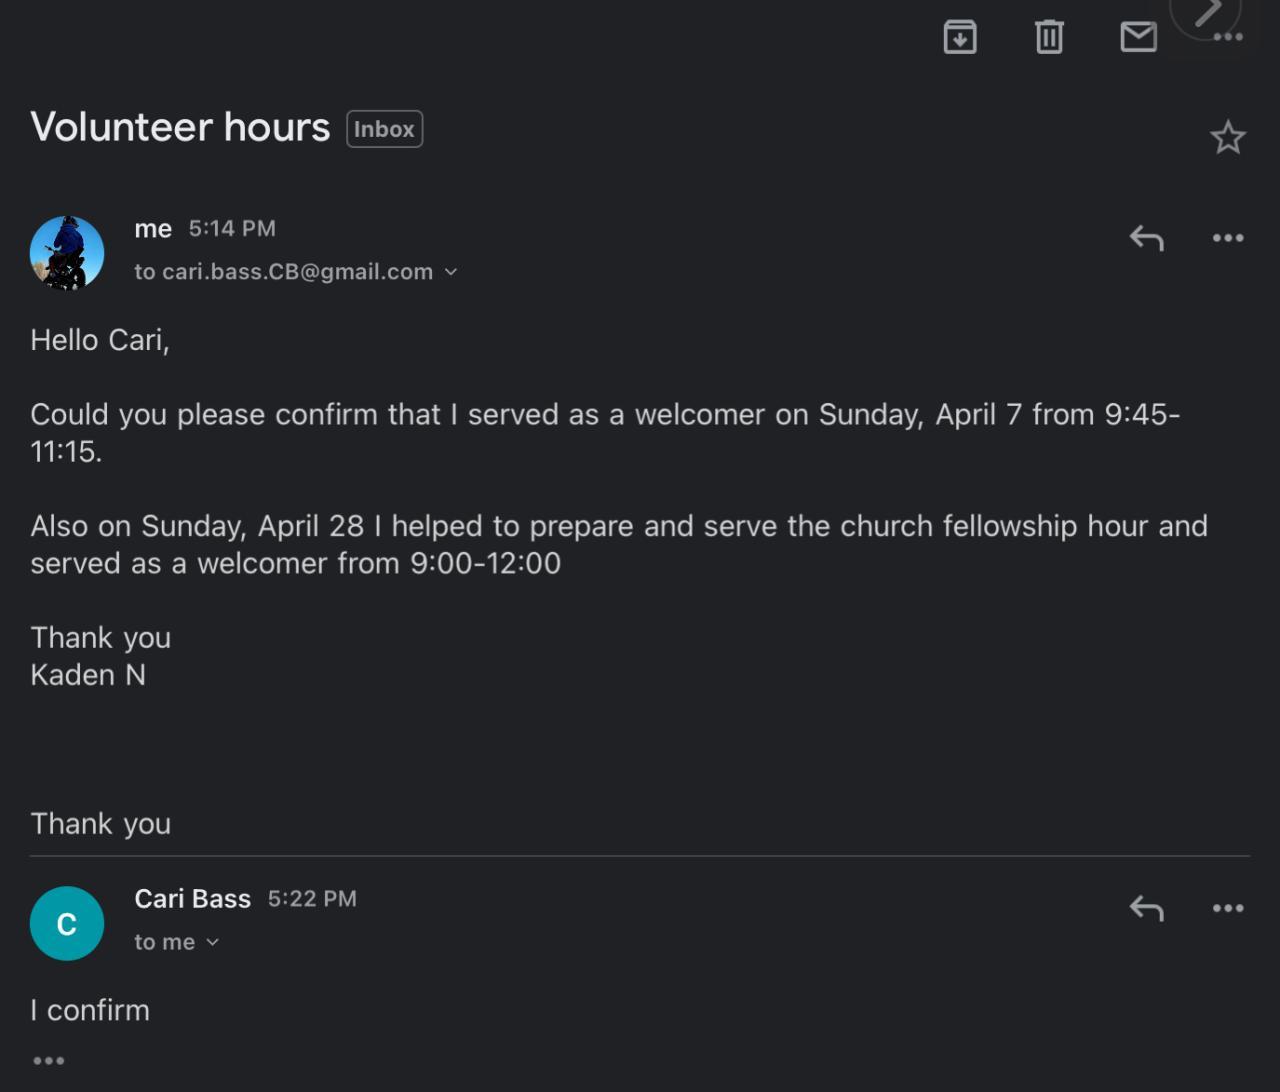1280x1092 pixels.
Task: Open my profile avatar on first message
Action: click(67, 253)
